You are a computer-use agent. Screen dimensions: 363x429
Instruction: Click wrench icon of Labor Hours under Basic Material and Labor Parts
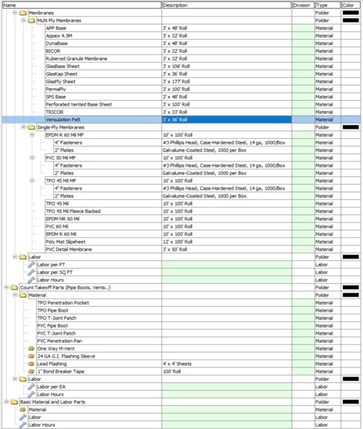click(x=23, y=425)
